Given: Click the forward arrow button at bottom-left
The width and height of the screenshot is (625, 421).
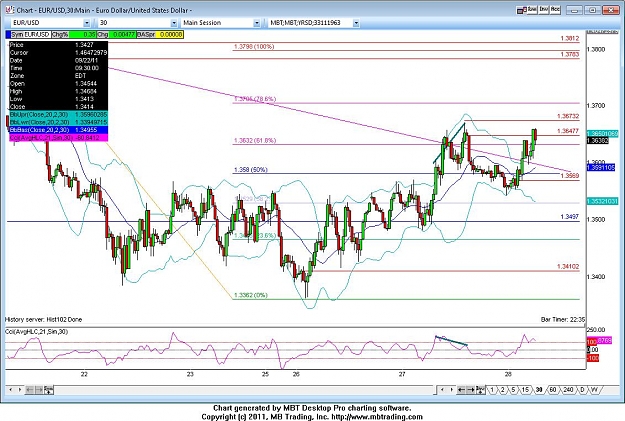Looking at the screenshot, I should click(39, 390).
